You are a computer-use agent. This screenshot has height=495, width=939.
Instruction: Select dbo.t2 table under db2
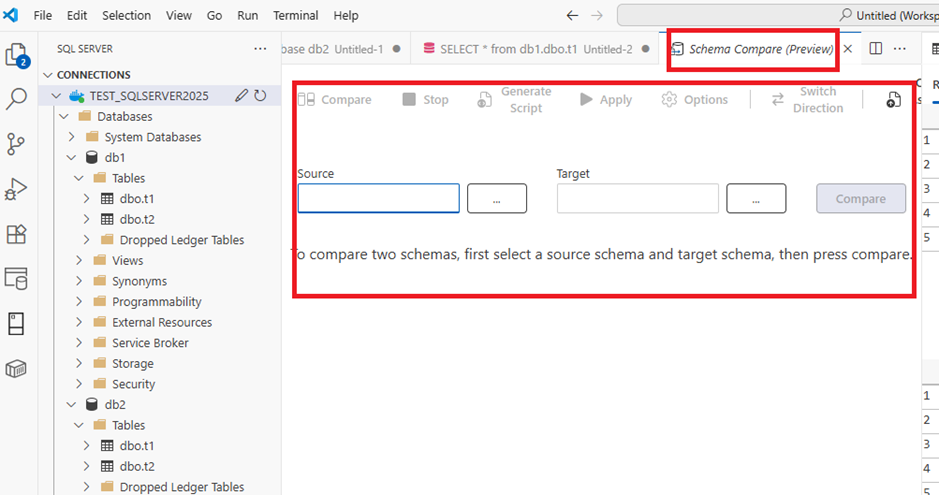[x=137, y=466]
